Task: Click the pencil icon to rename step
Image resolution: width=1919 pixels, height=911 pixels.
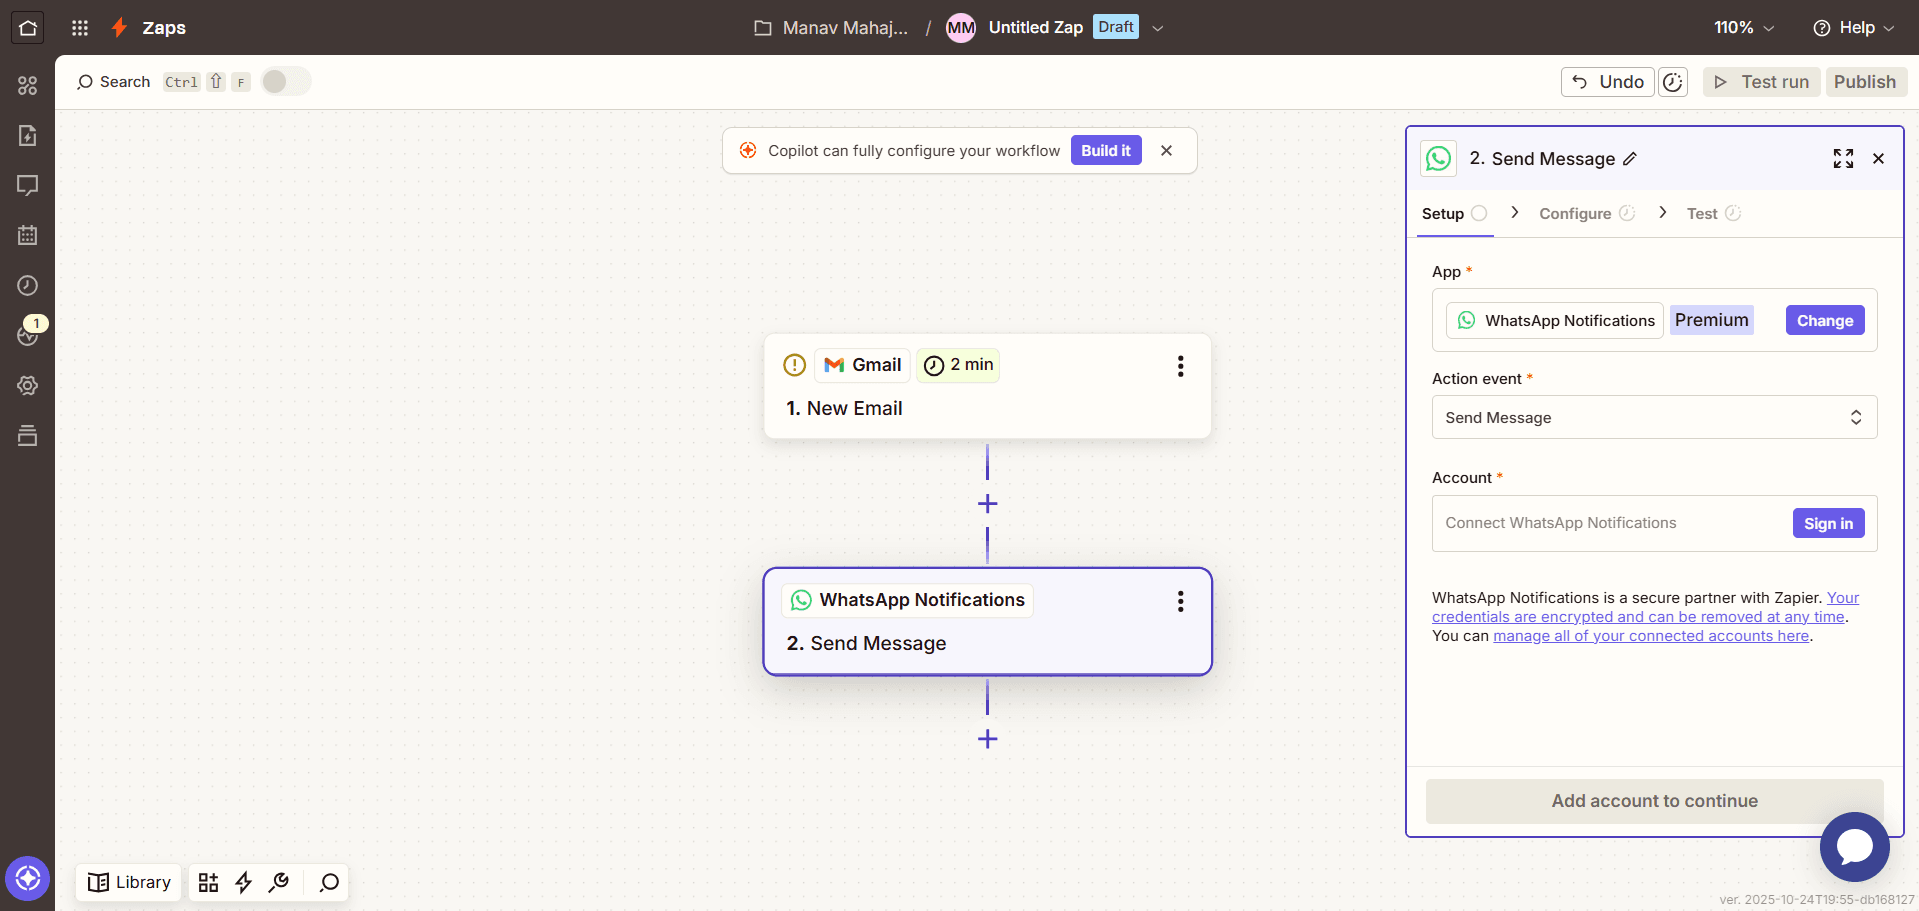Action: click(x=1630, y=159)
